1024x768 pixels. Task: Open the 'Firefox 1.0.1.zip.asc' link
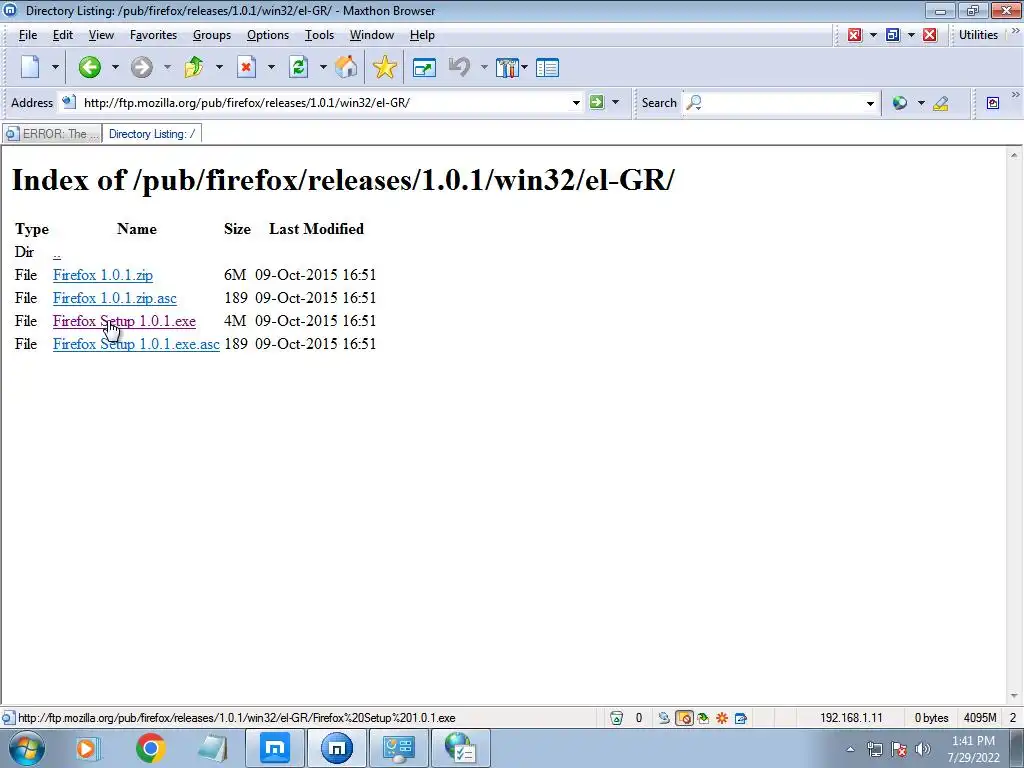click(114, 298)
